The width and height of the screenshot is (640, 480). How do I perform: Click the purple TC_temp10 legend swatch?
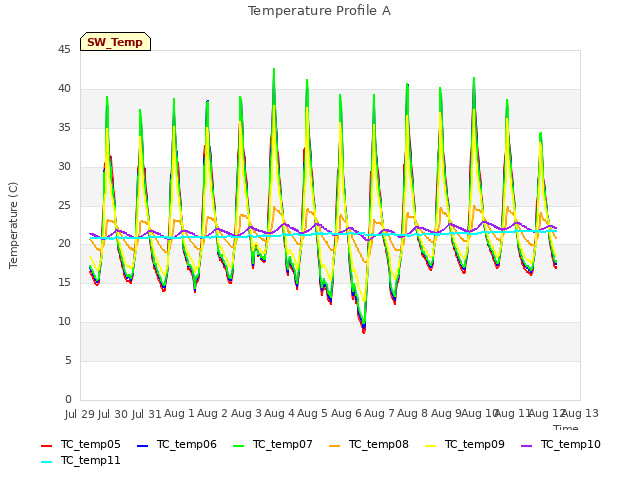(x=526, y=446)
